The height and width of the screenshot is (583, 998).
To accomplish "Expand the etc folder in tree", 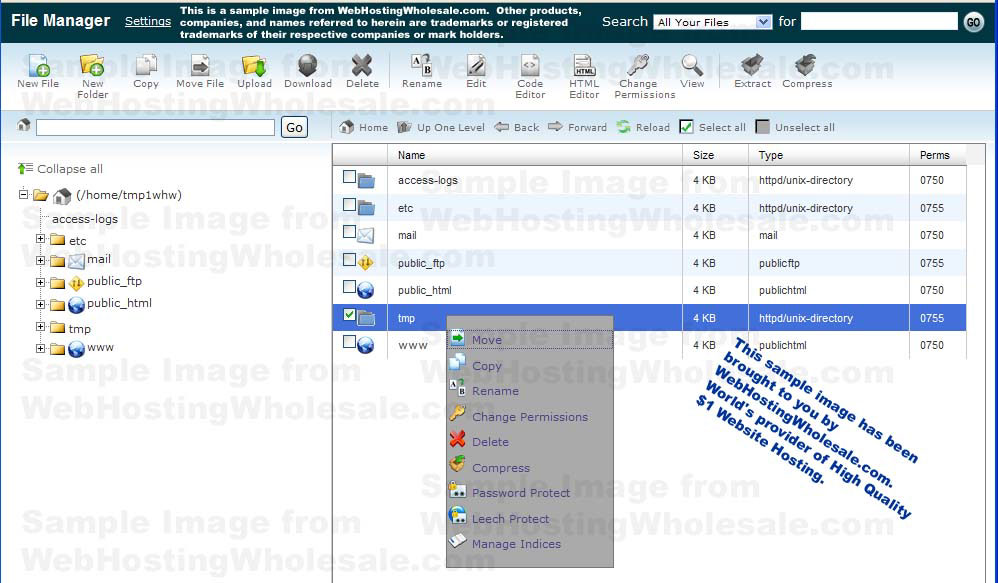I will click(x=40, y=239).
